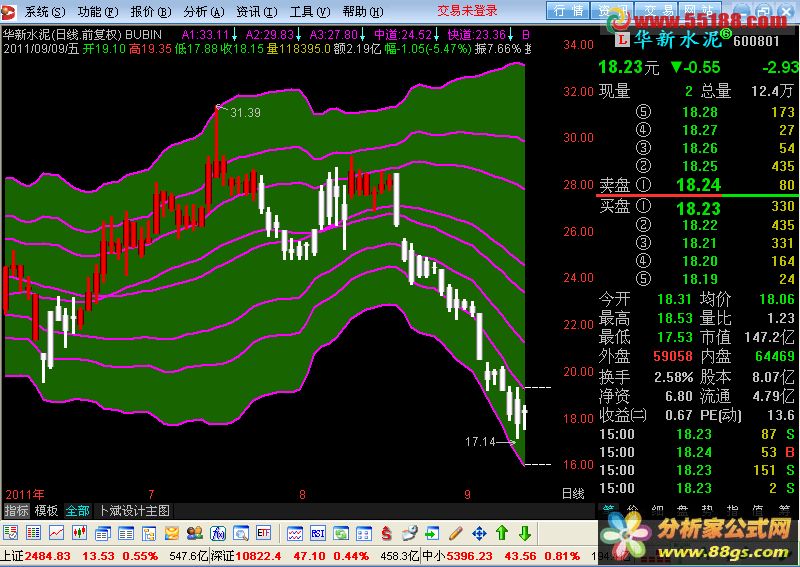The height and width of the screenshot is (567, 800).
Task: Open the colored quote table icon
Action: (x=33, y=533)
